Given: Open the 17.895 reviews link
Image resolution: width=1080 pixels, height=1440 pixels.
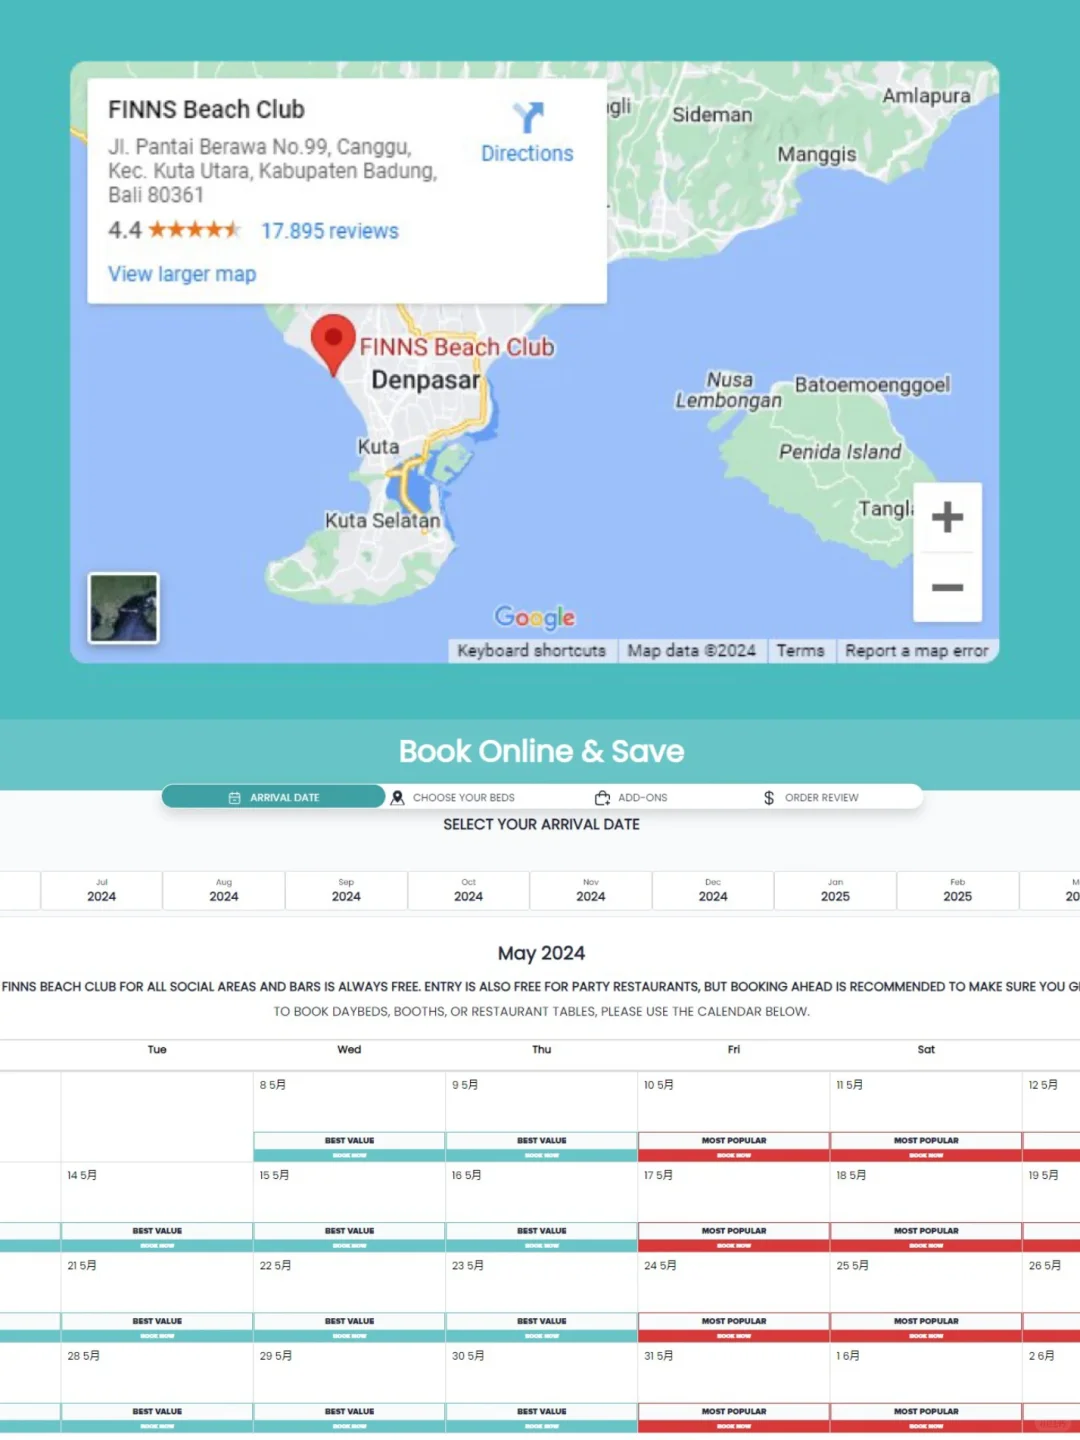Looking at the screenshot, I should pos(330,231).
